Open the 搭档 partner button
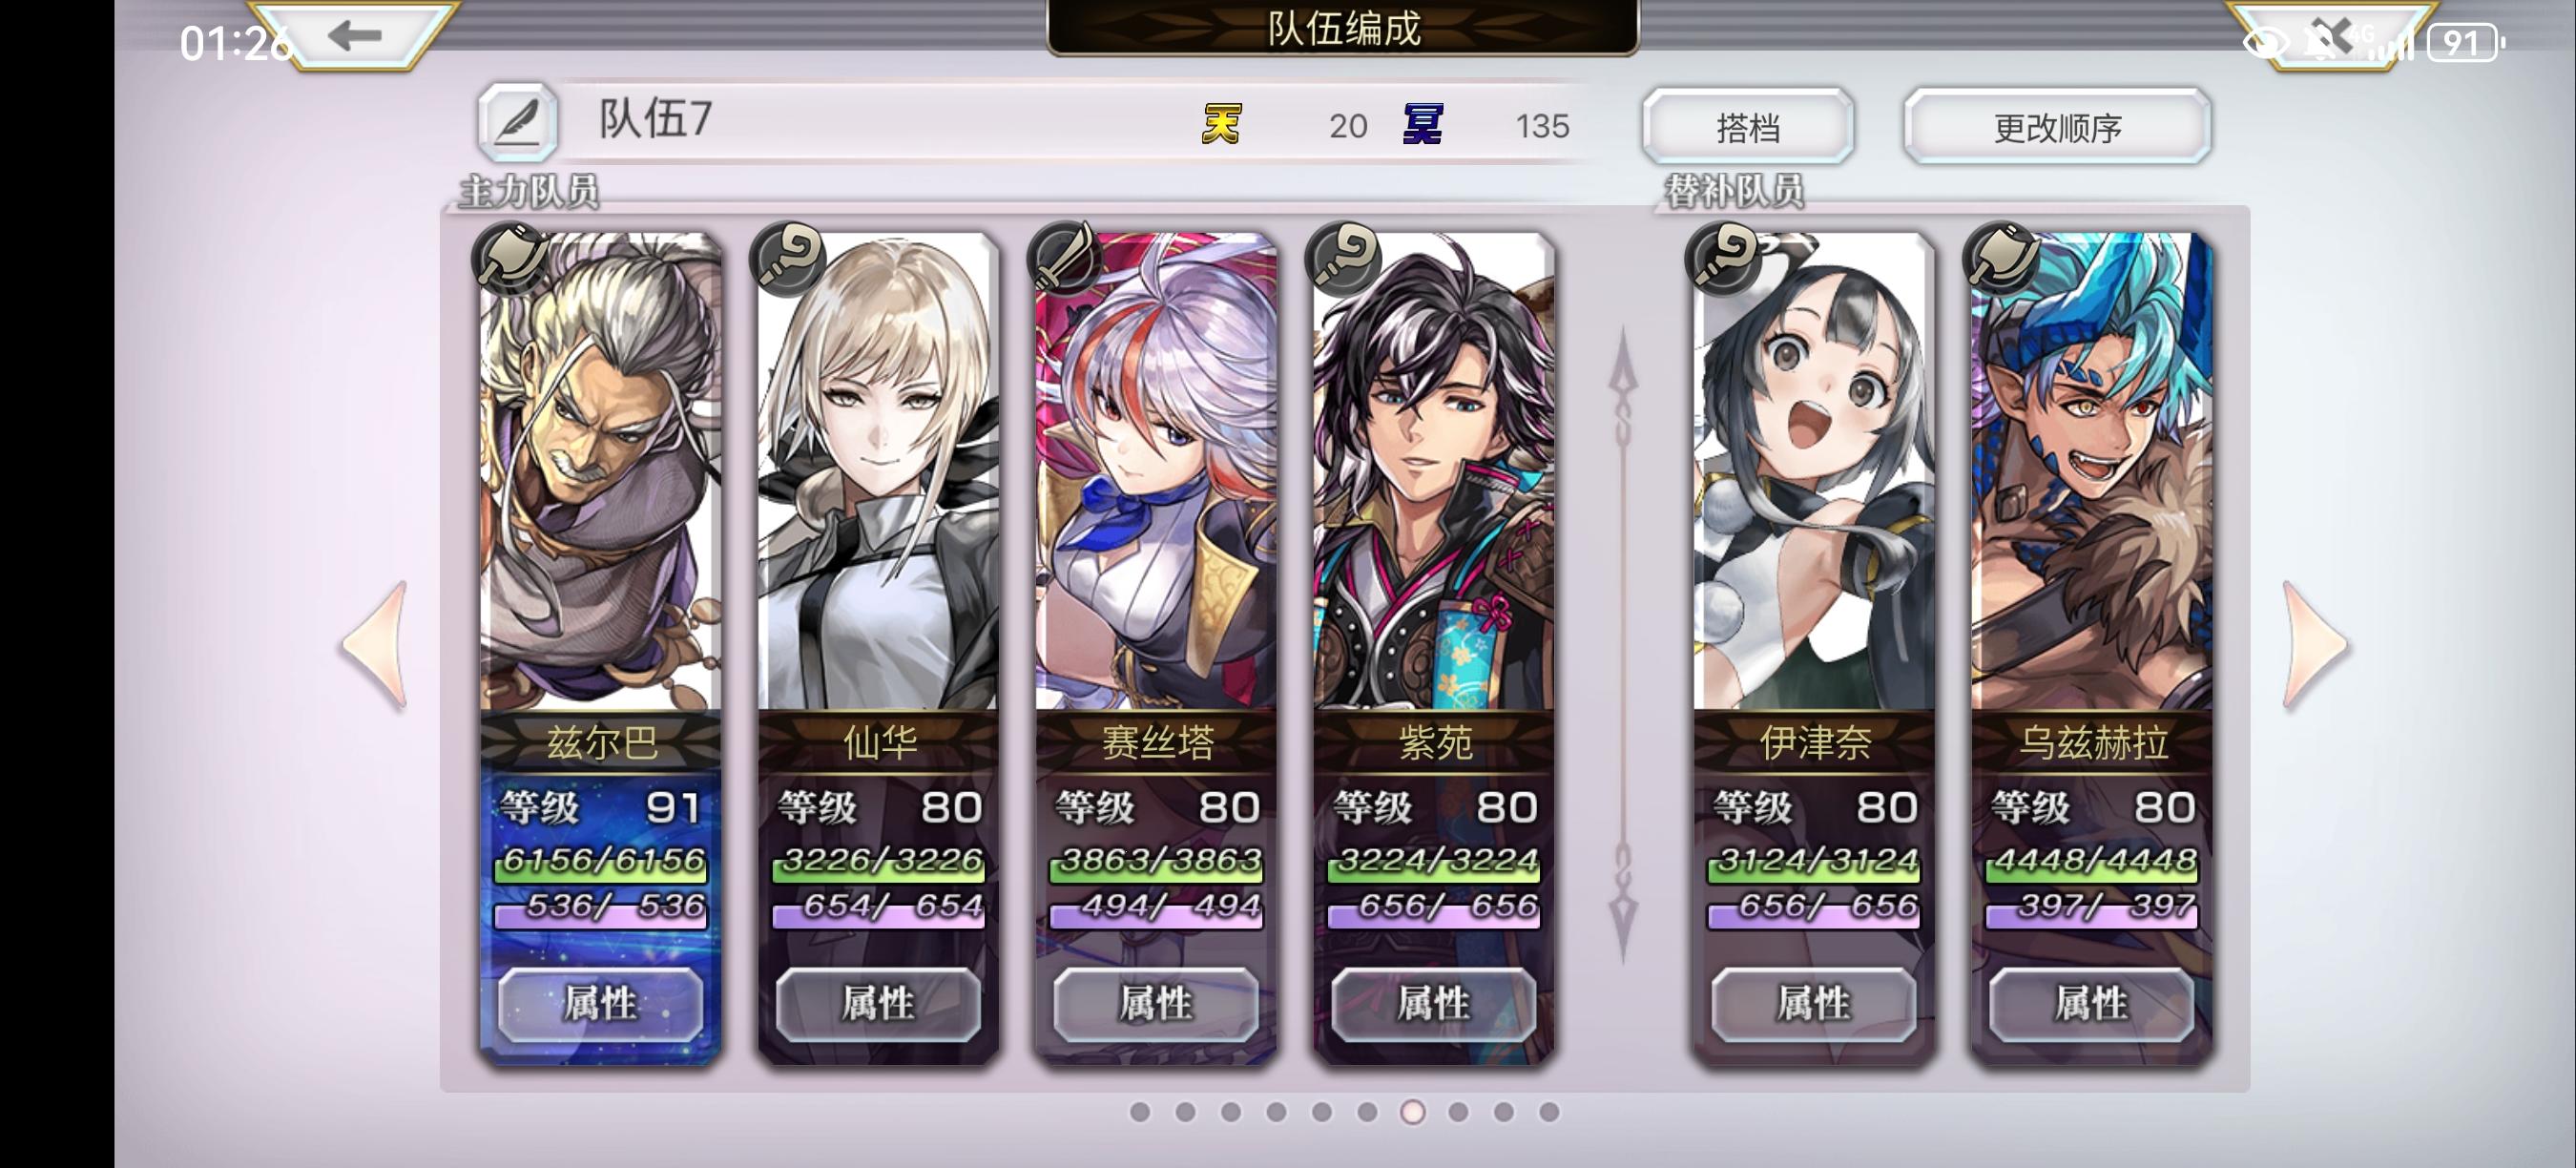The height and width of the screenshot is (1168, 2576). point(1748,127)
